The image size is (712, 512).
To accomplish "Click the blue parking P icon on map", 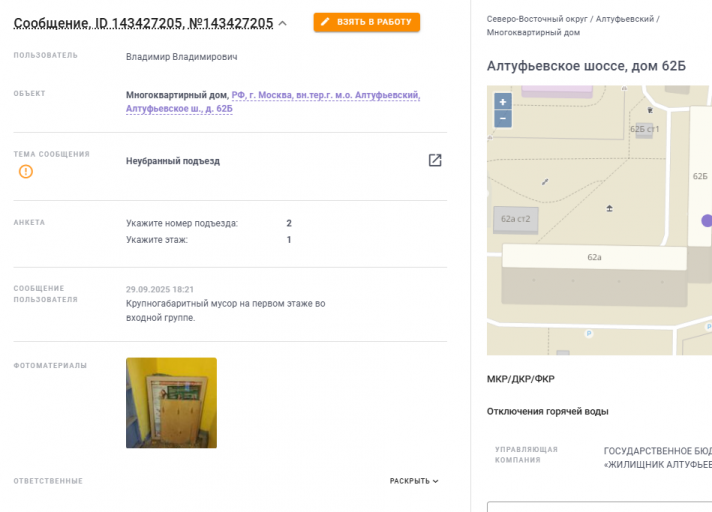I will pos(588,334).
